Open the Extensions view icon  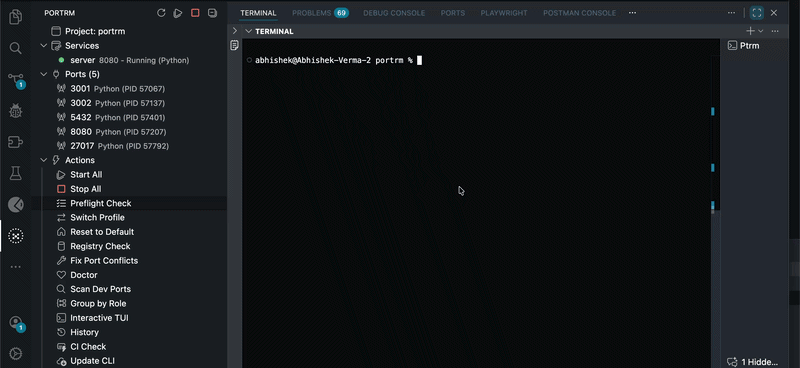pos(16,142)
